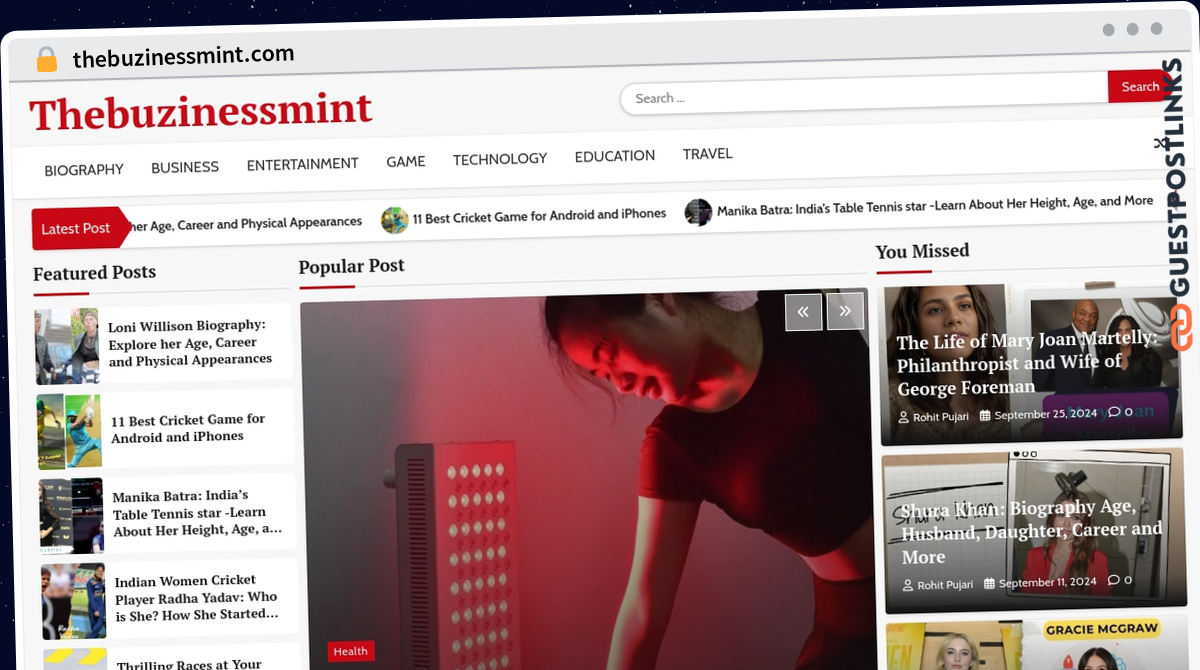
Task: Navigate to the Education category
Action: (615, 156)
